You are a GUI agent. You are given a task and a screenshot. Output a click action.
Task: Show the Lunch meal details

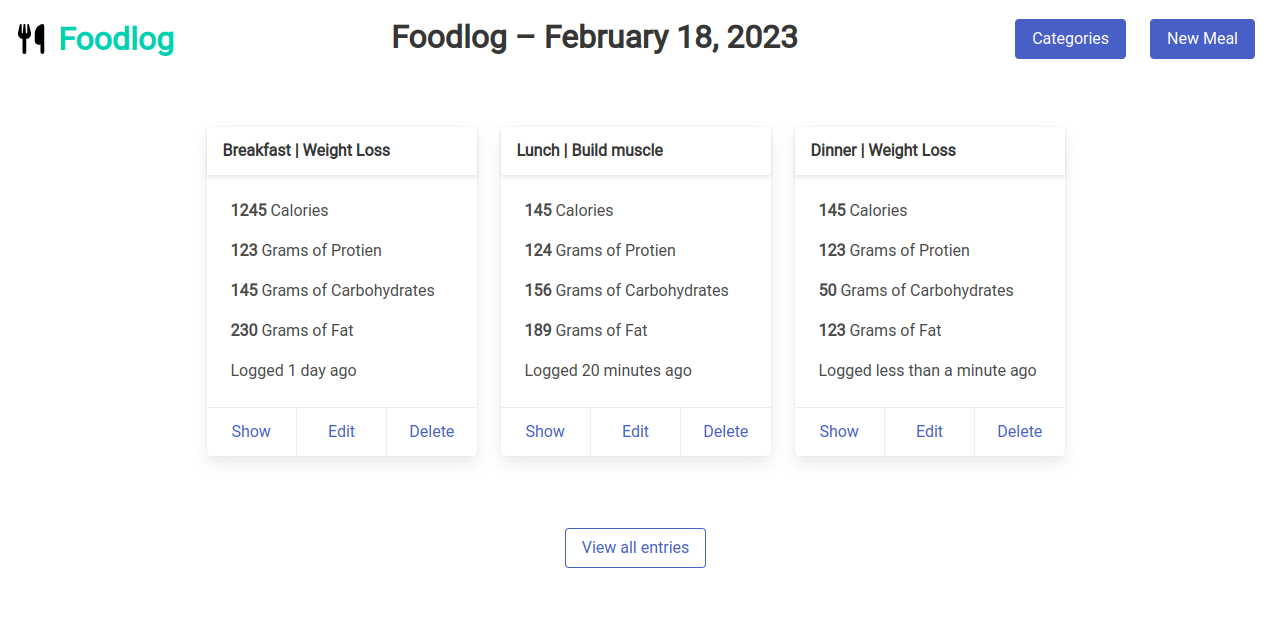pyautogui.click(x=545, y=431)
